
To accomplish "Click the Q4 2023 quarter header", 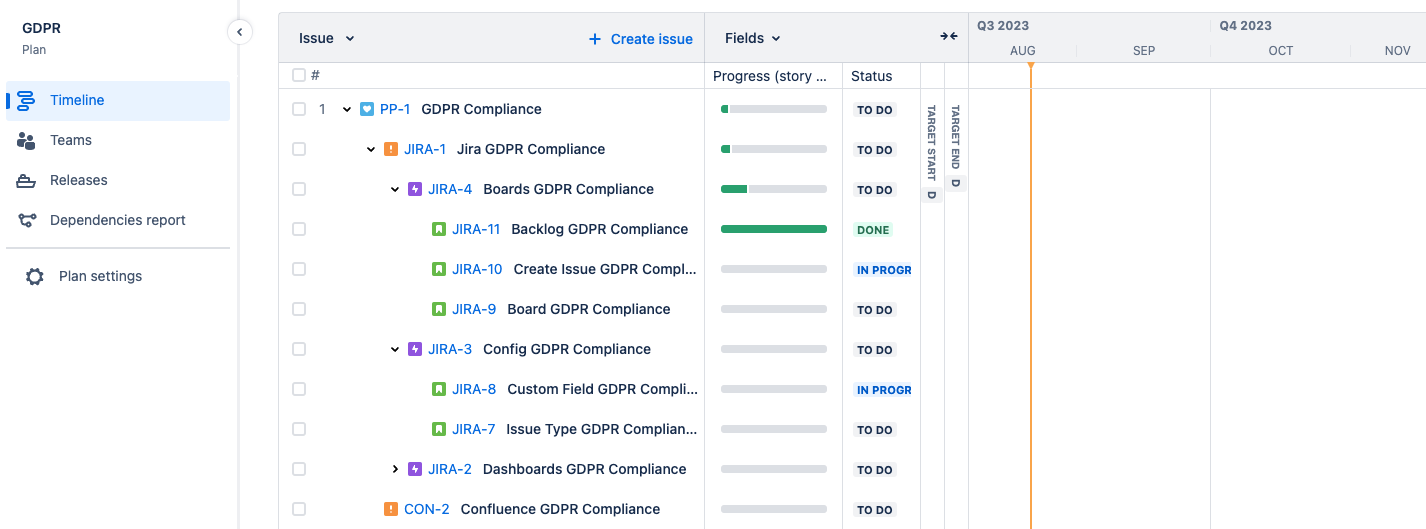I will (1245, 26).
